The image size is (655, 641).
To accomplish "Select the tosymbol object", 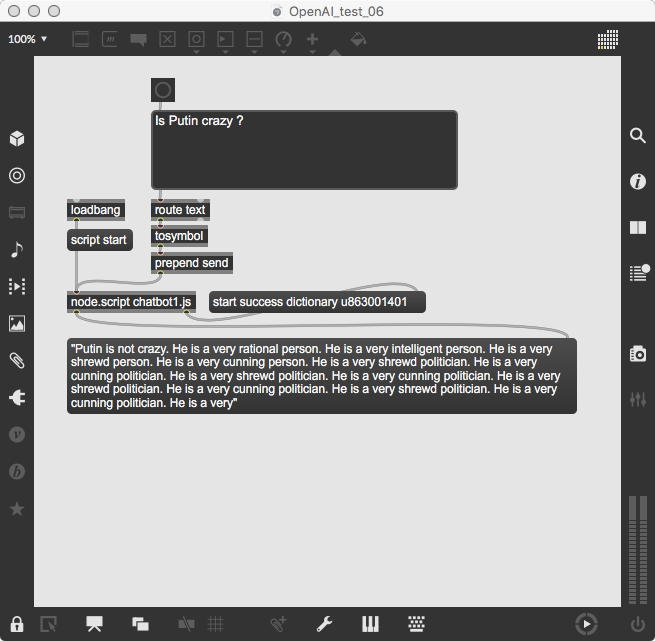I will tap(179, 236).
